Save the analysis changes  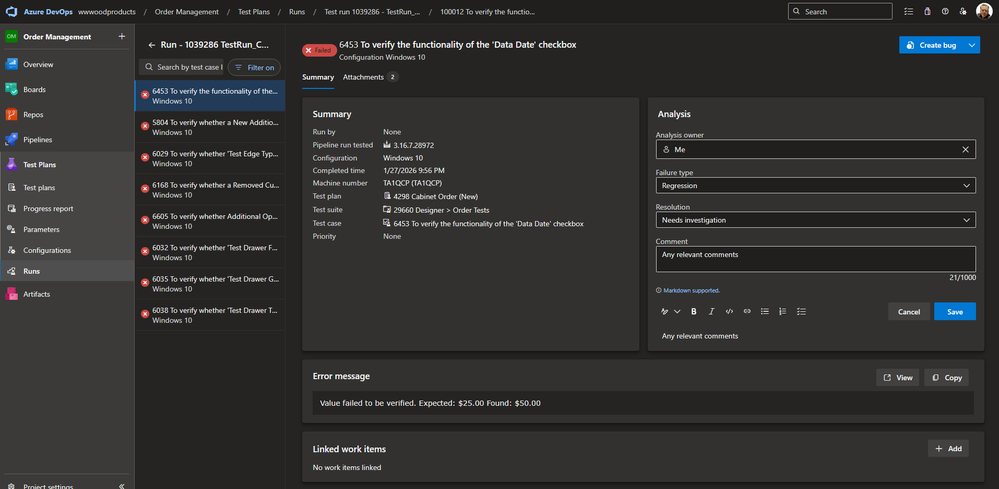954,312
